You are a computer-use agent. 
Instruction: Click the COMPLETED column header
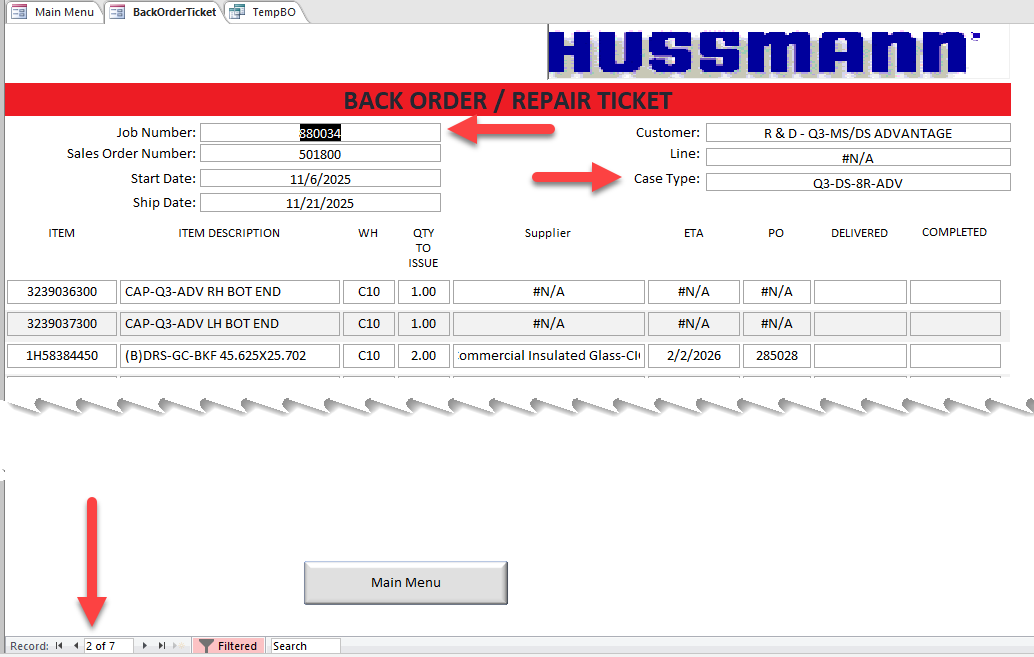(954, 232)
